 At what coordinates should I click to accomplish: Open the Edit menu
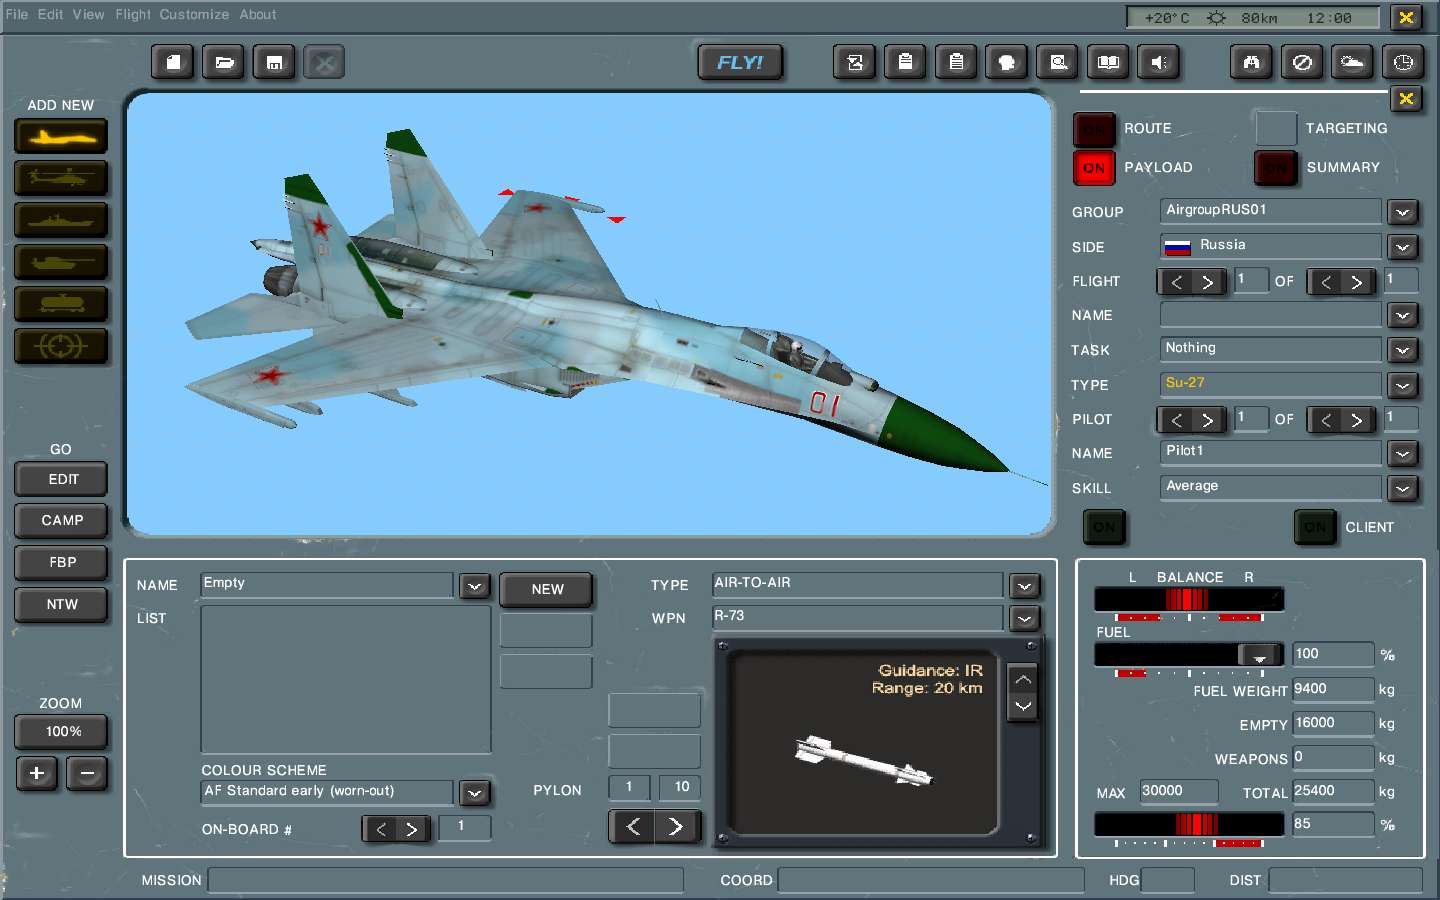(x=50, y=15)
